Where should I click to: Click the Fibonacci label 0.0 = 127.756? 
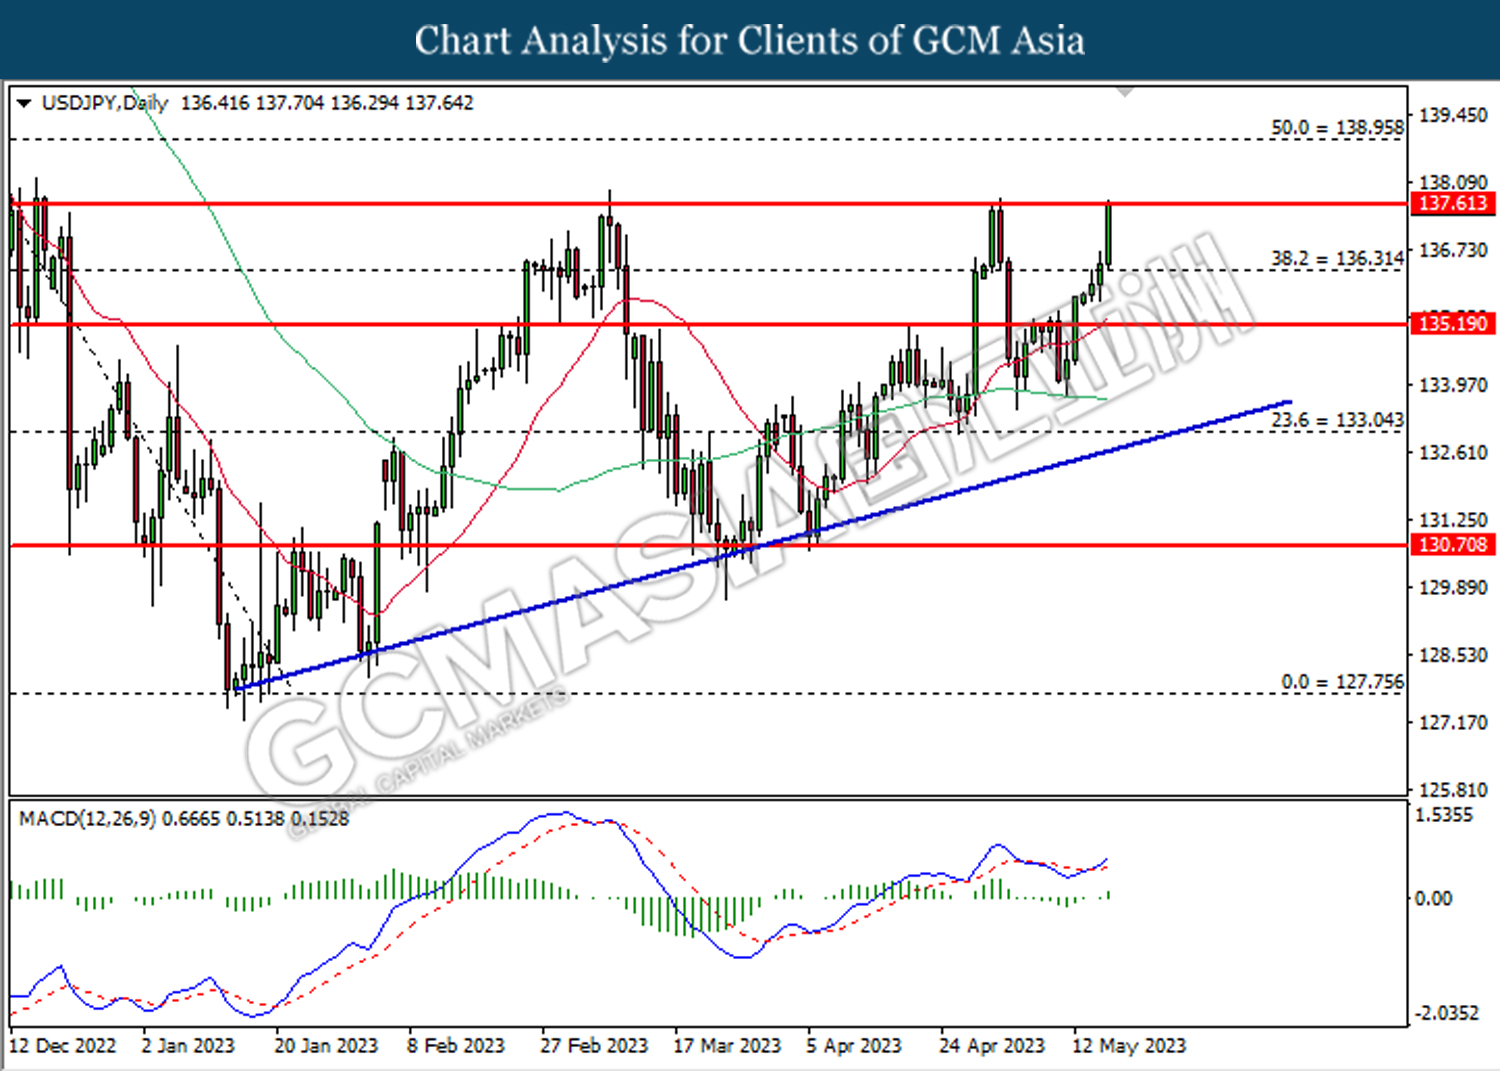(1342, 682)
